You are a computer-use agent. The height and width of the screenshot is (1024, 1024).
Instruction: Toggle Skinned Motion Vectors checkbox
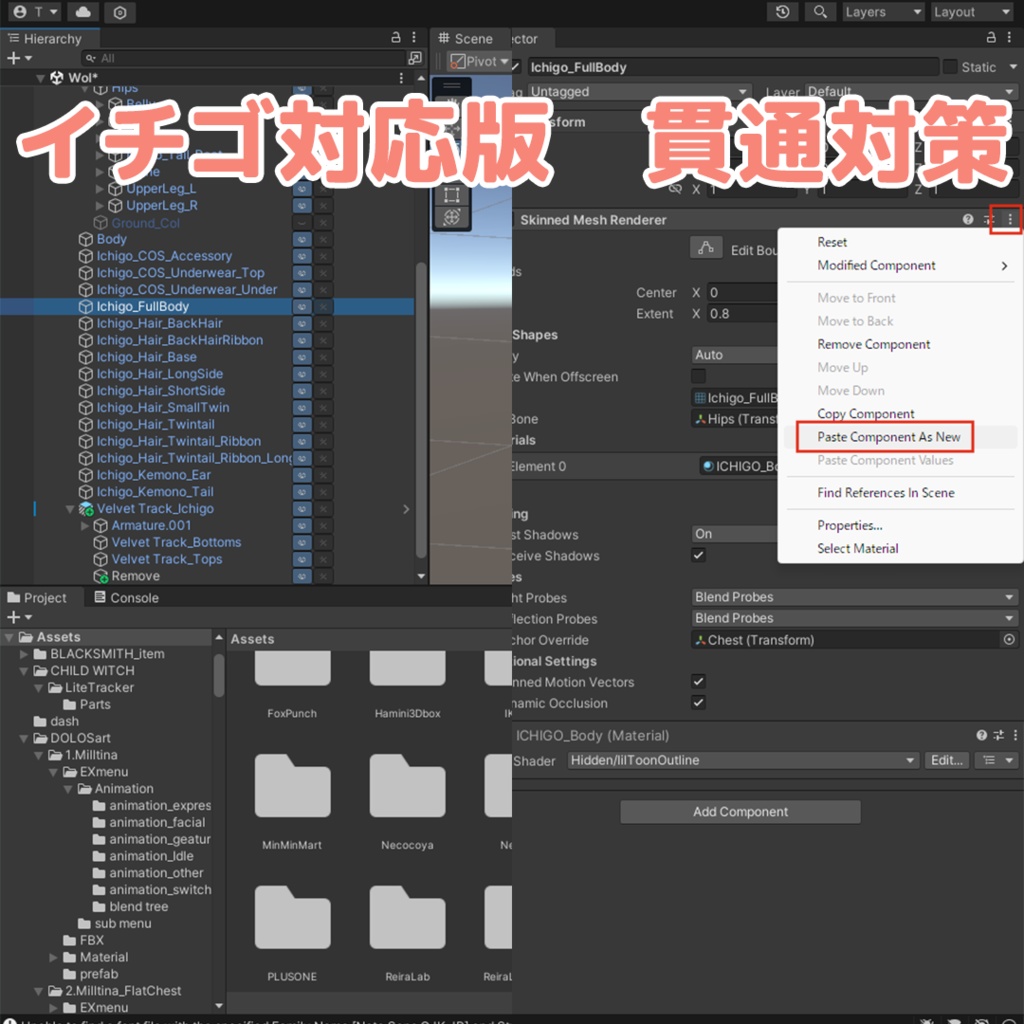699,682
